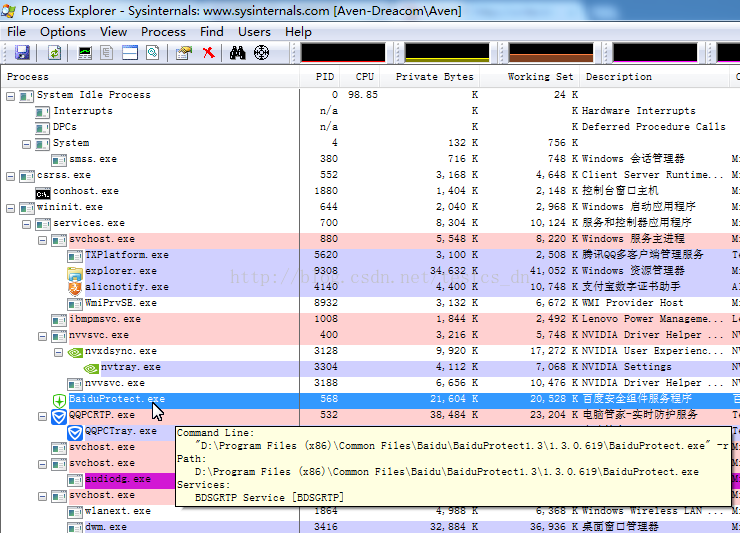Screen dimensions: 740x533
Task: Click the DLL/handles view toolbar icon
Action: point(152,52)
